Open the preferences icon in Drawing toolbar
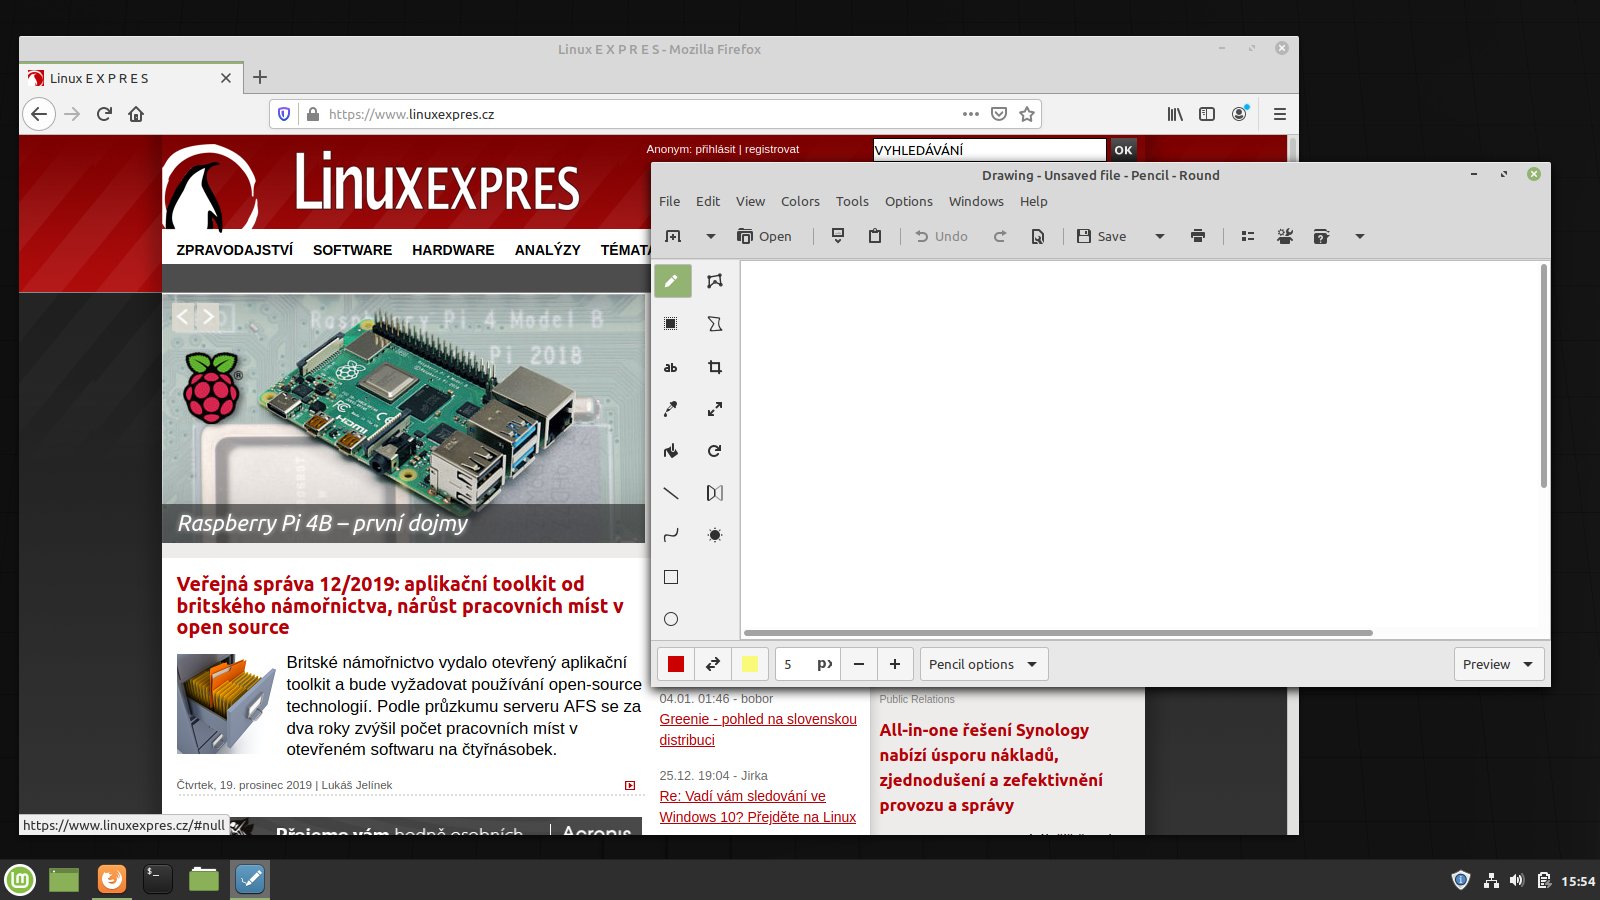The image size is (1600, 900). (1285, 236)
